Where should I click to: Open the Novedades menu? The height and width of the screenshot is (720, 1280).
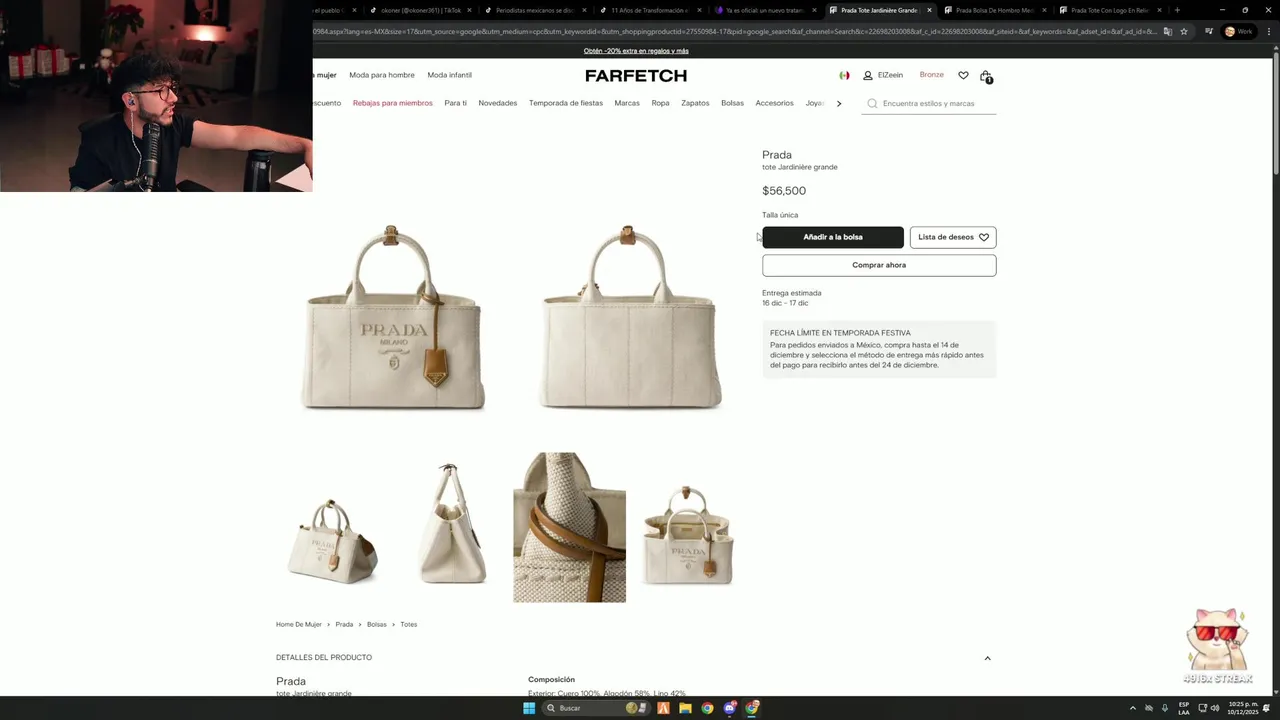[x=498, y=103]
